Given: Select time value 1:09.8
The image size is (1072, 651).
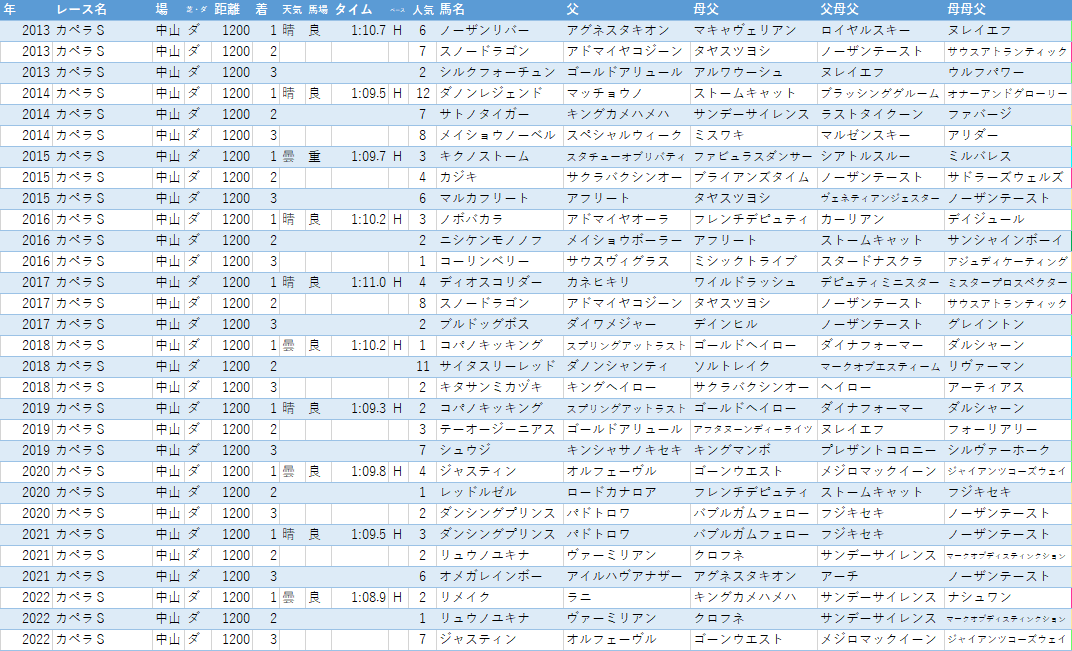Looking at the screenshot, I should pos(368,471).
